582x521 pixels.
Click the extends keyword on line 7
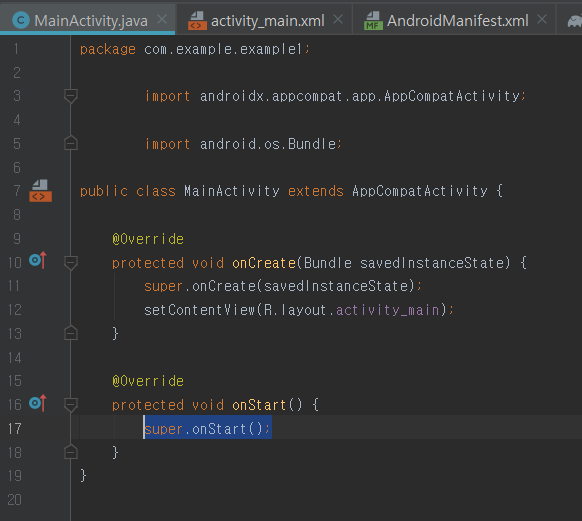click(316, 191)
